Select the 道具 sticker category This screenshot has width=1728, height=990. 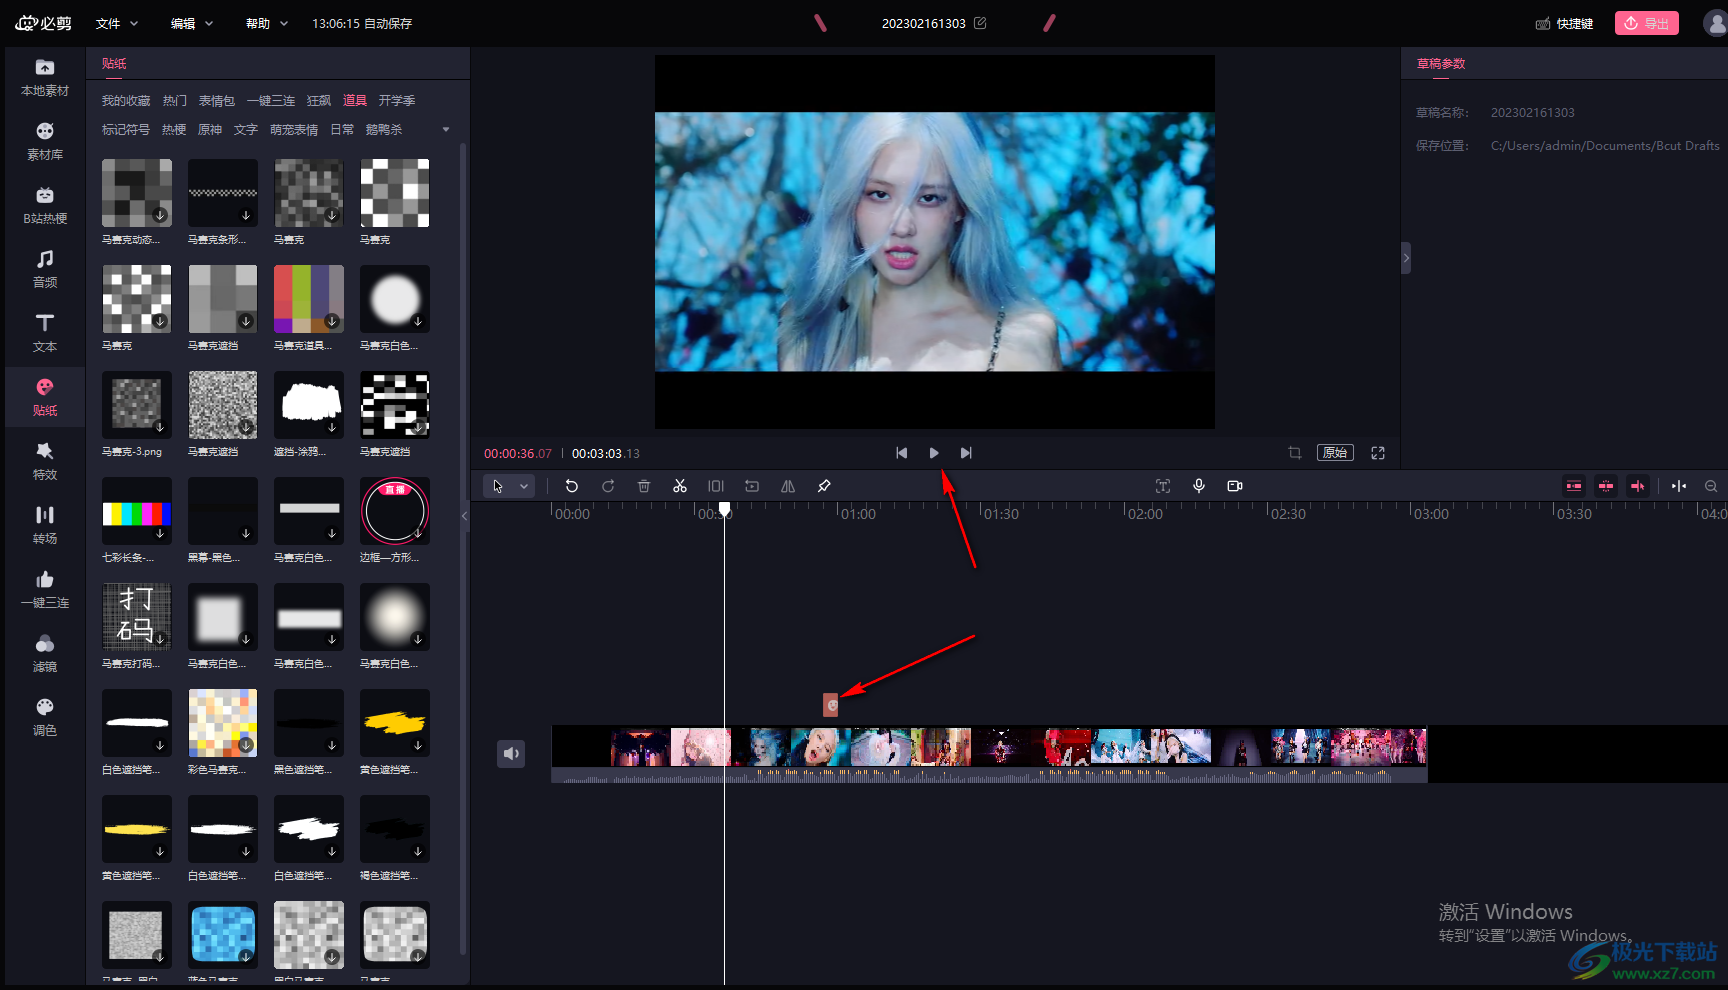click(x=355, y=101)
